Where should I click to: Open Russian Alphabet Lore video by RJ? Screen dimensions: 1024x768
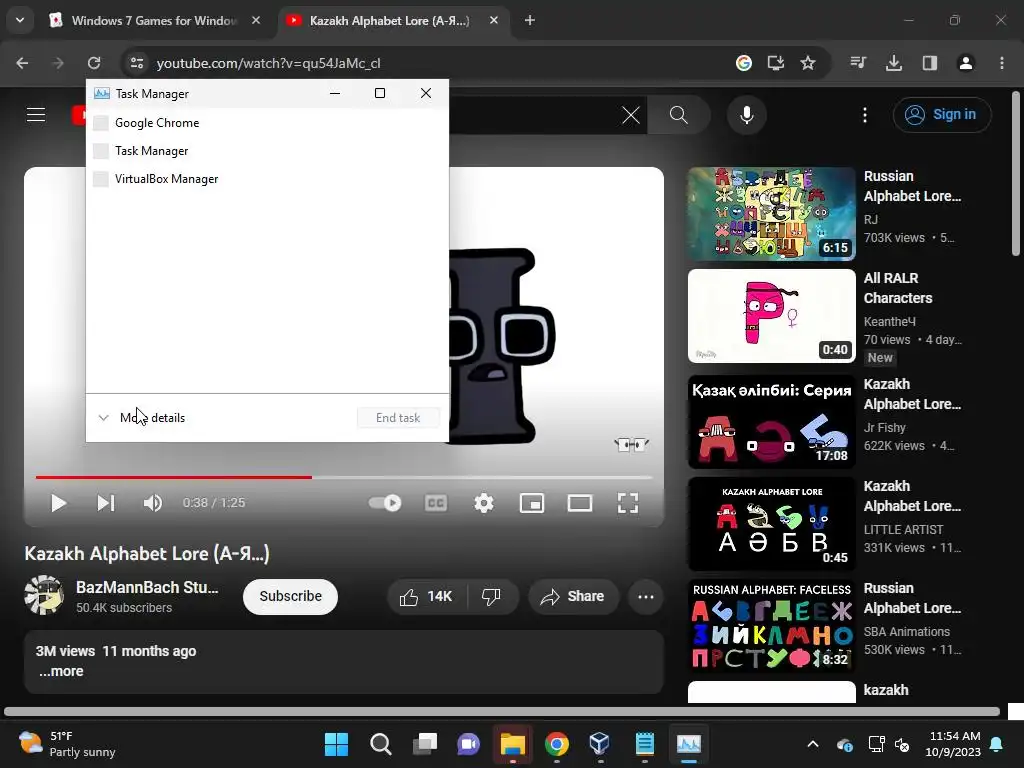point(771,214)
